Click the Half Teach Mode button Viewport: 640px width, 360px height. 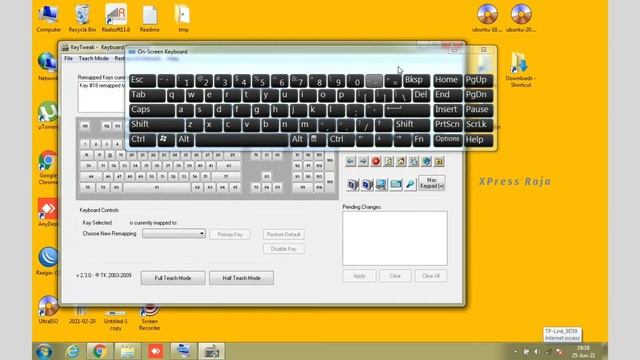pos(242,278)
